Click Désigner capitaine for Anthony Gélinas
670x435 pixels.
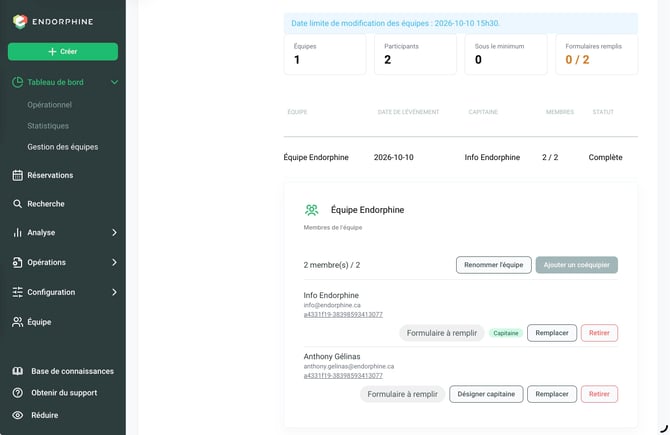tap(486, 394)
